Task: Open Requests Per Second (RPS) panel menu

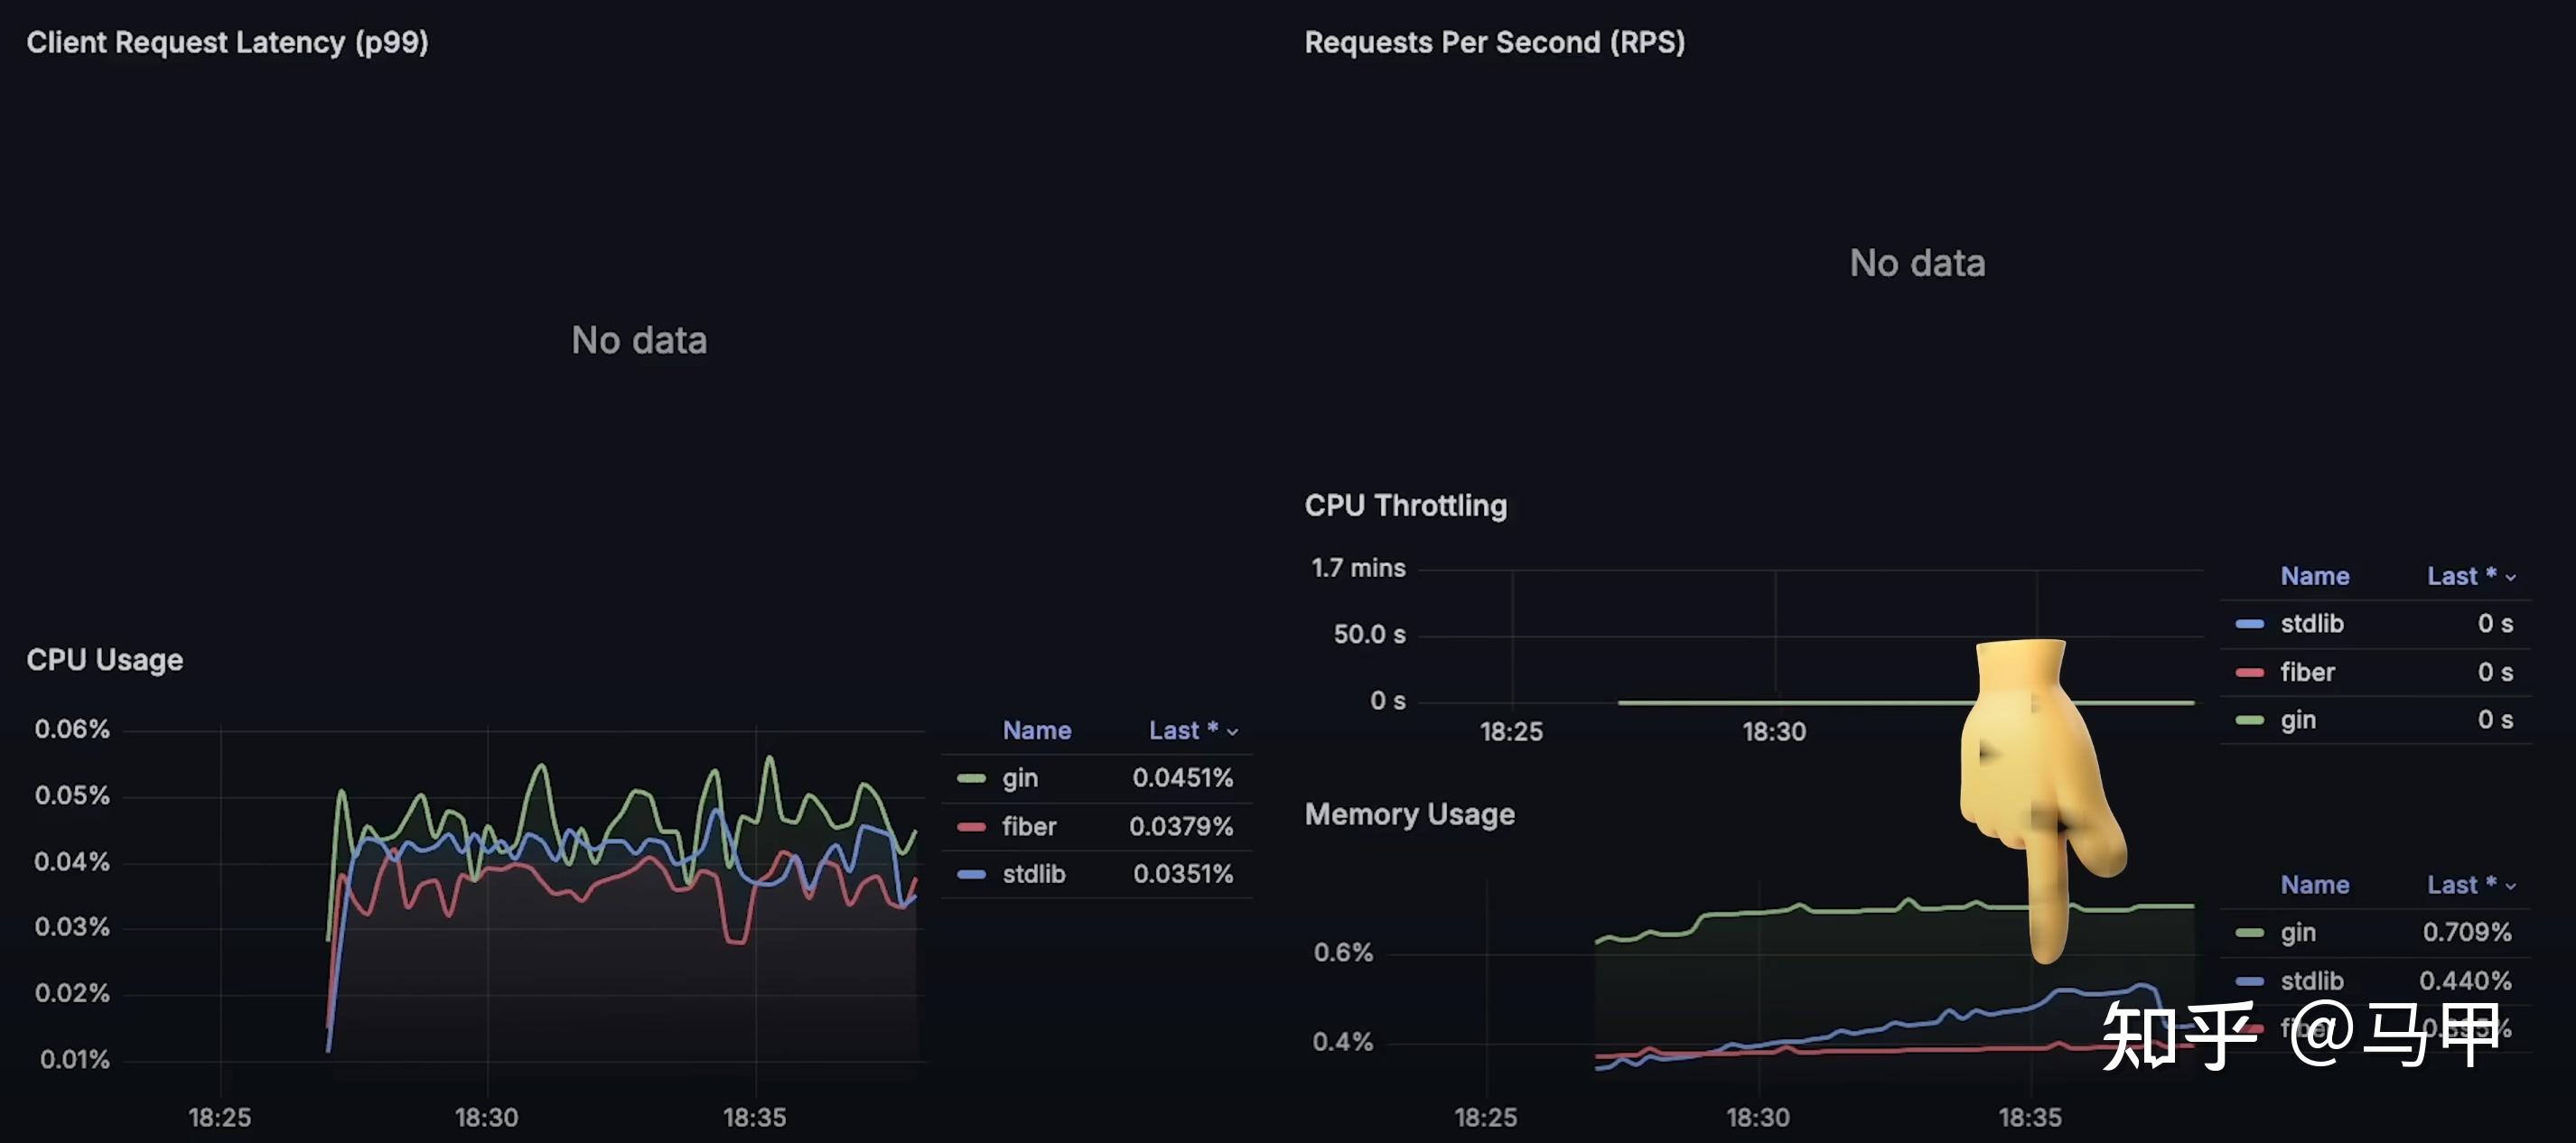Action: (x=1494, y=42)
